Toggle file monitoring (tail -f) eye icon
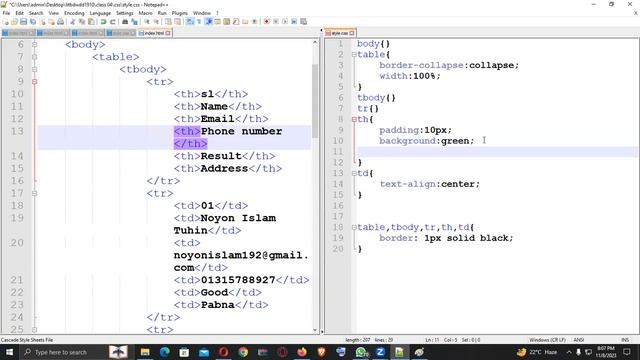This screenshot has width=640, height=360. [254, 21]
